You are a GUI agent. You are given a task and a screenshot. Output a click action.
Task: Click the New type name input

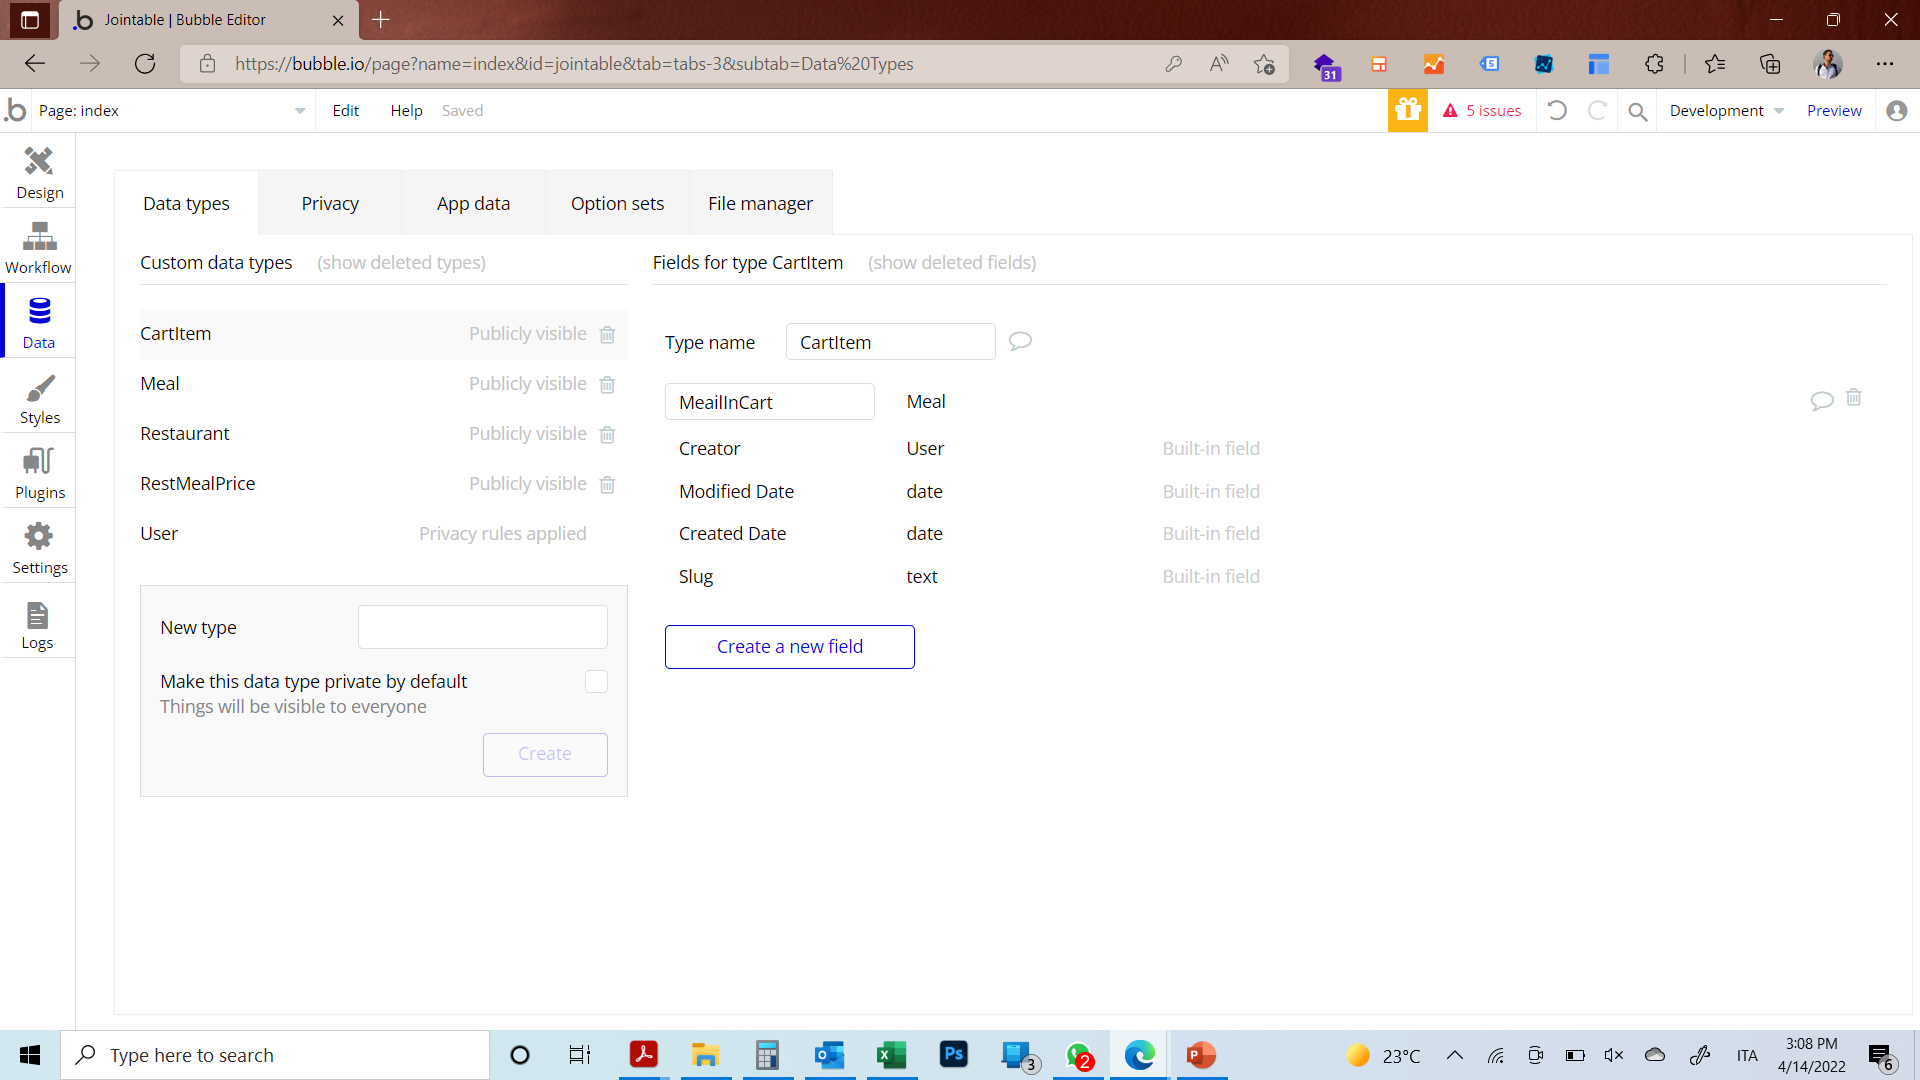point(483,628)
